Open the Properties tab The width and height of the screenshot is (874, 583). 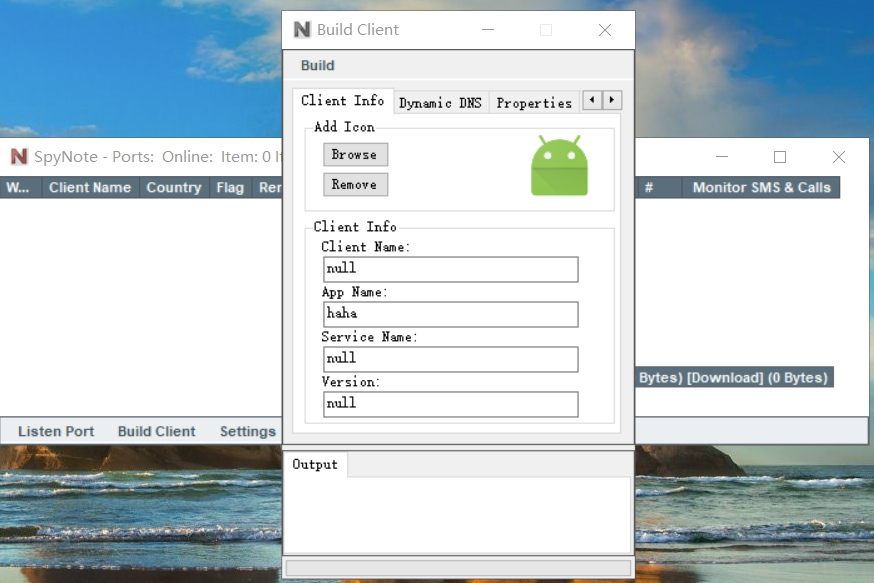click(534, 103)
